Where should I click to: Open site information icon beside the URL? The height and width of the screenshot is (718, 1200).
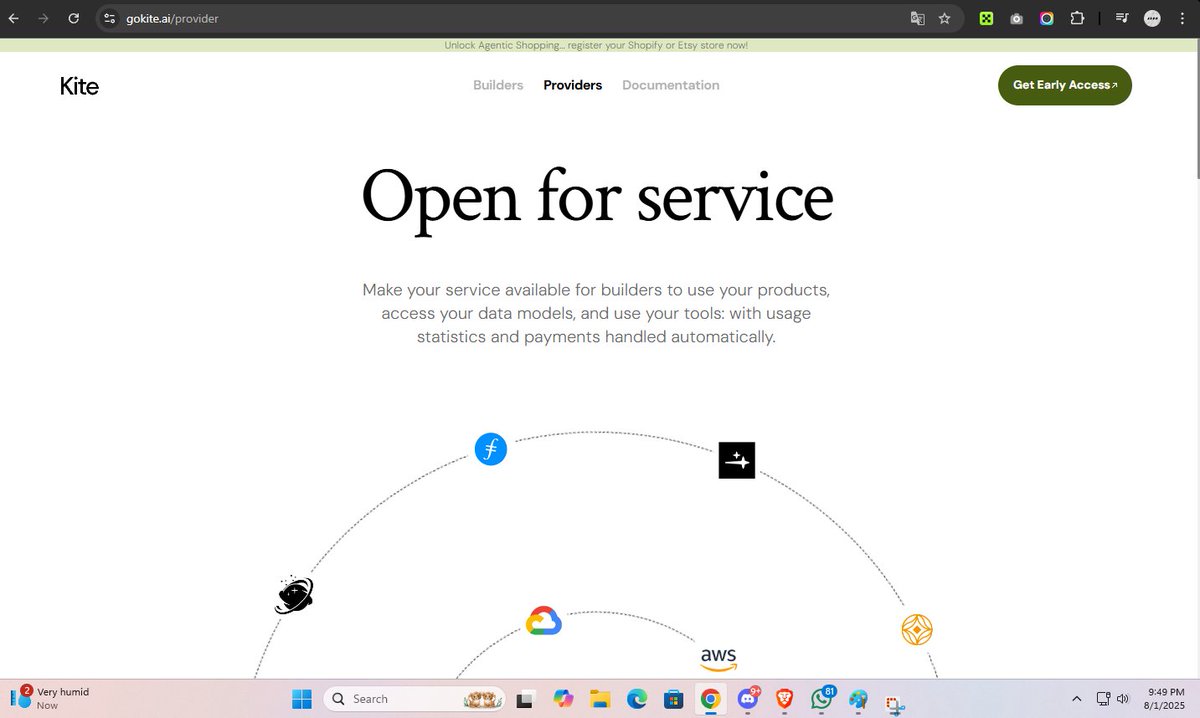tap(110, 18)
